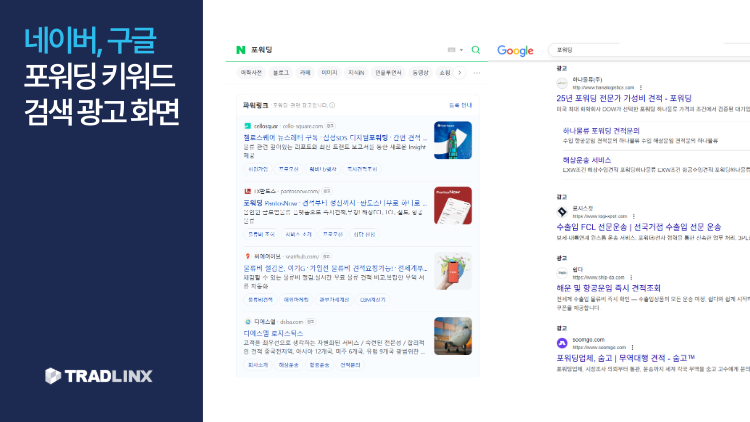Image resolution: width=750 pixels, height=422 pixels.
Task: Click the info icon beside 파워링크 heading
Action: (332, 105)
